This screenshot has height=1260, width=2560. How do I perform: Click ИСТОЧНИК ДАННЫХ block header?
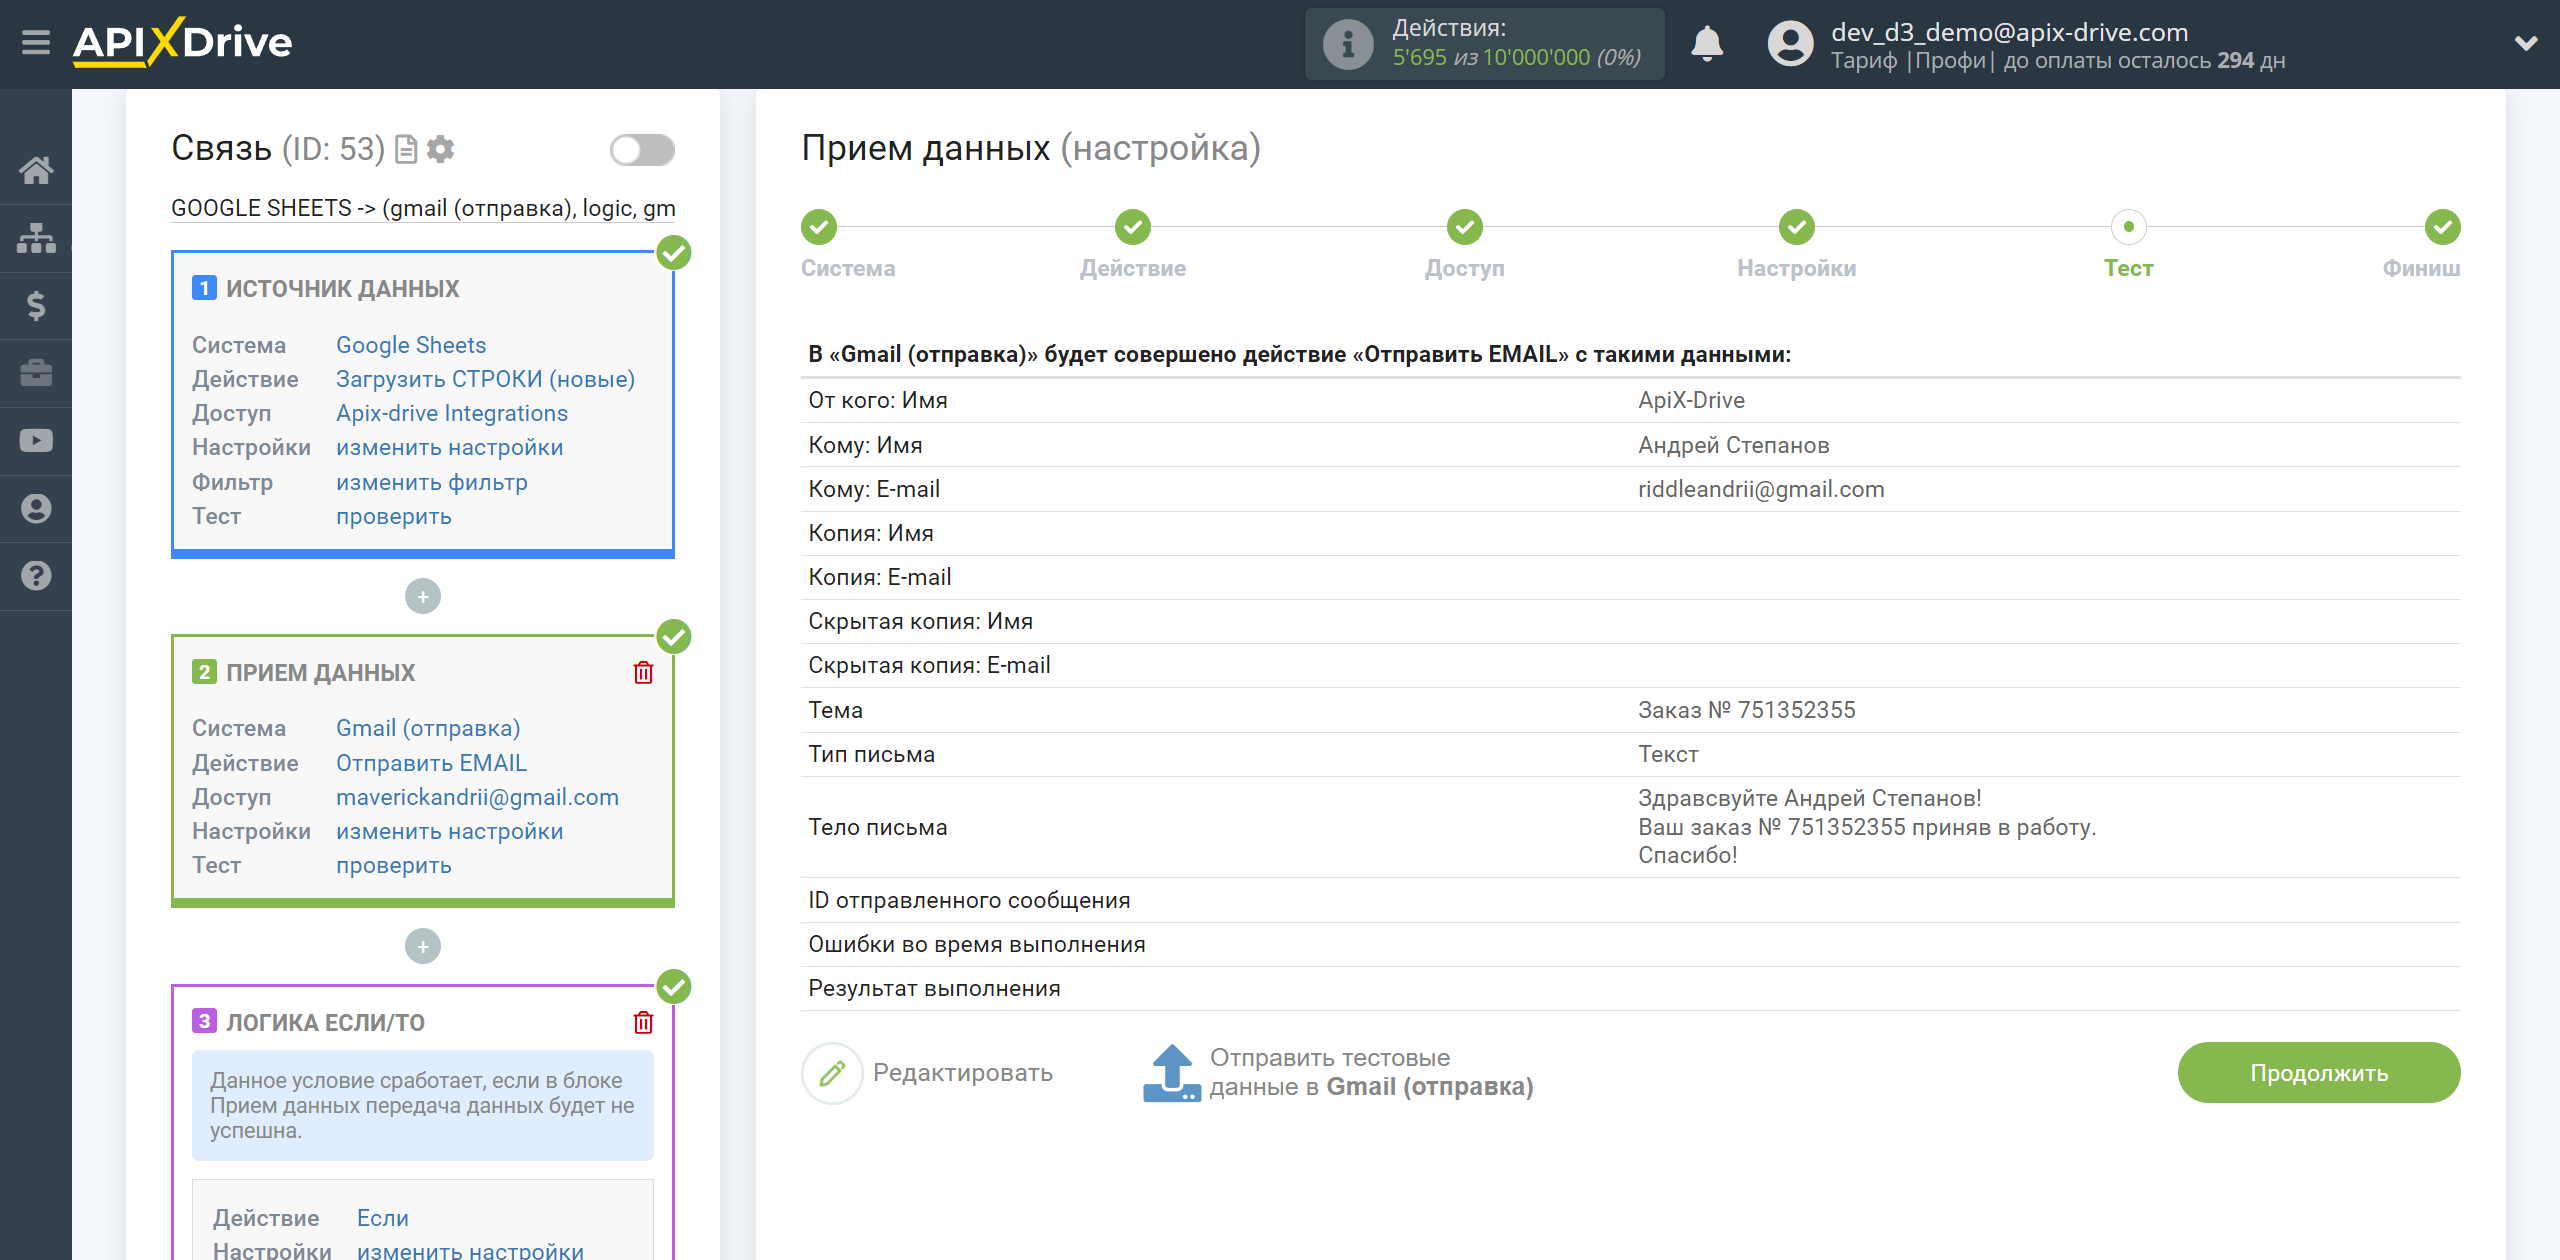[342, 288]
